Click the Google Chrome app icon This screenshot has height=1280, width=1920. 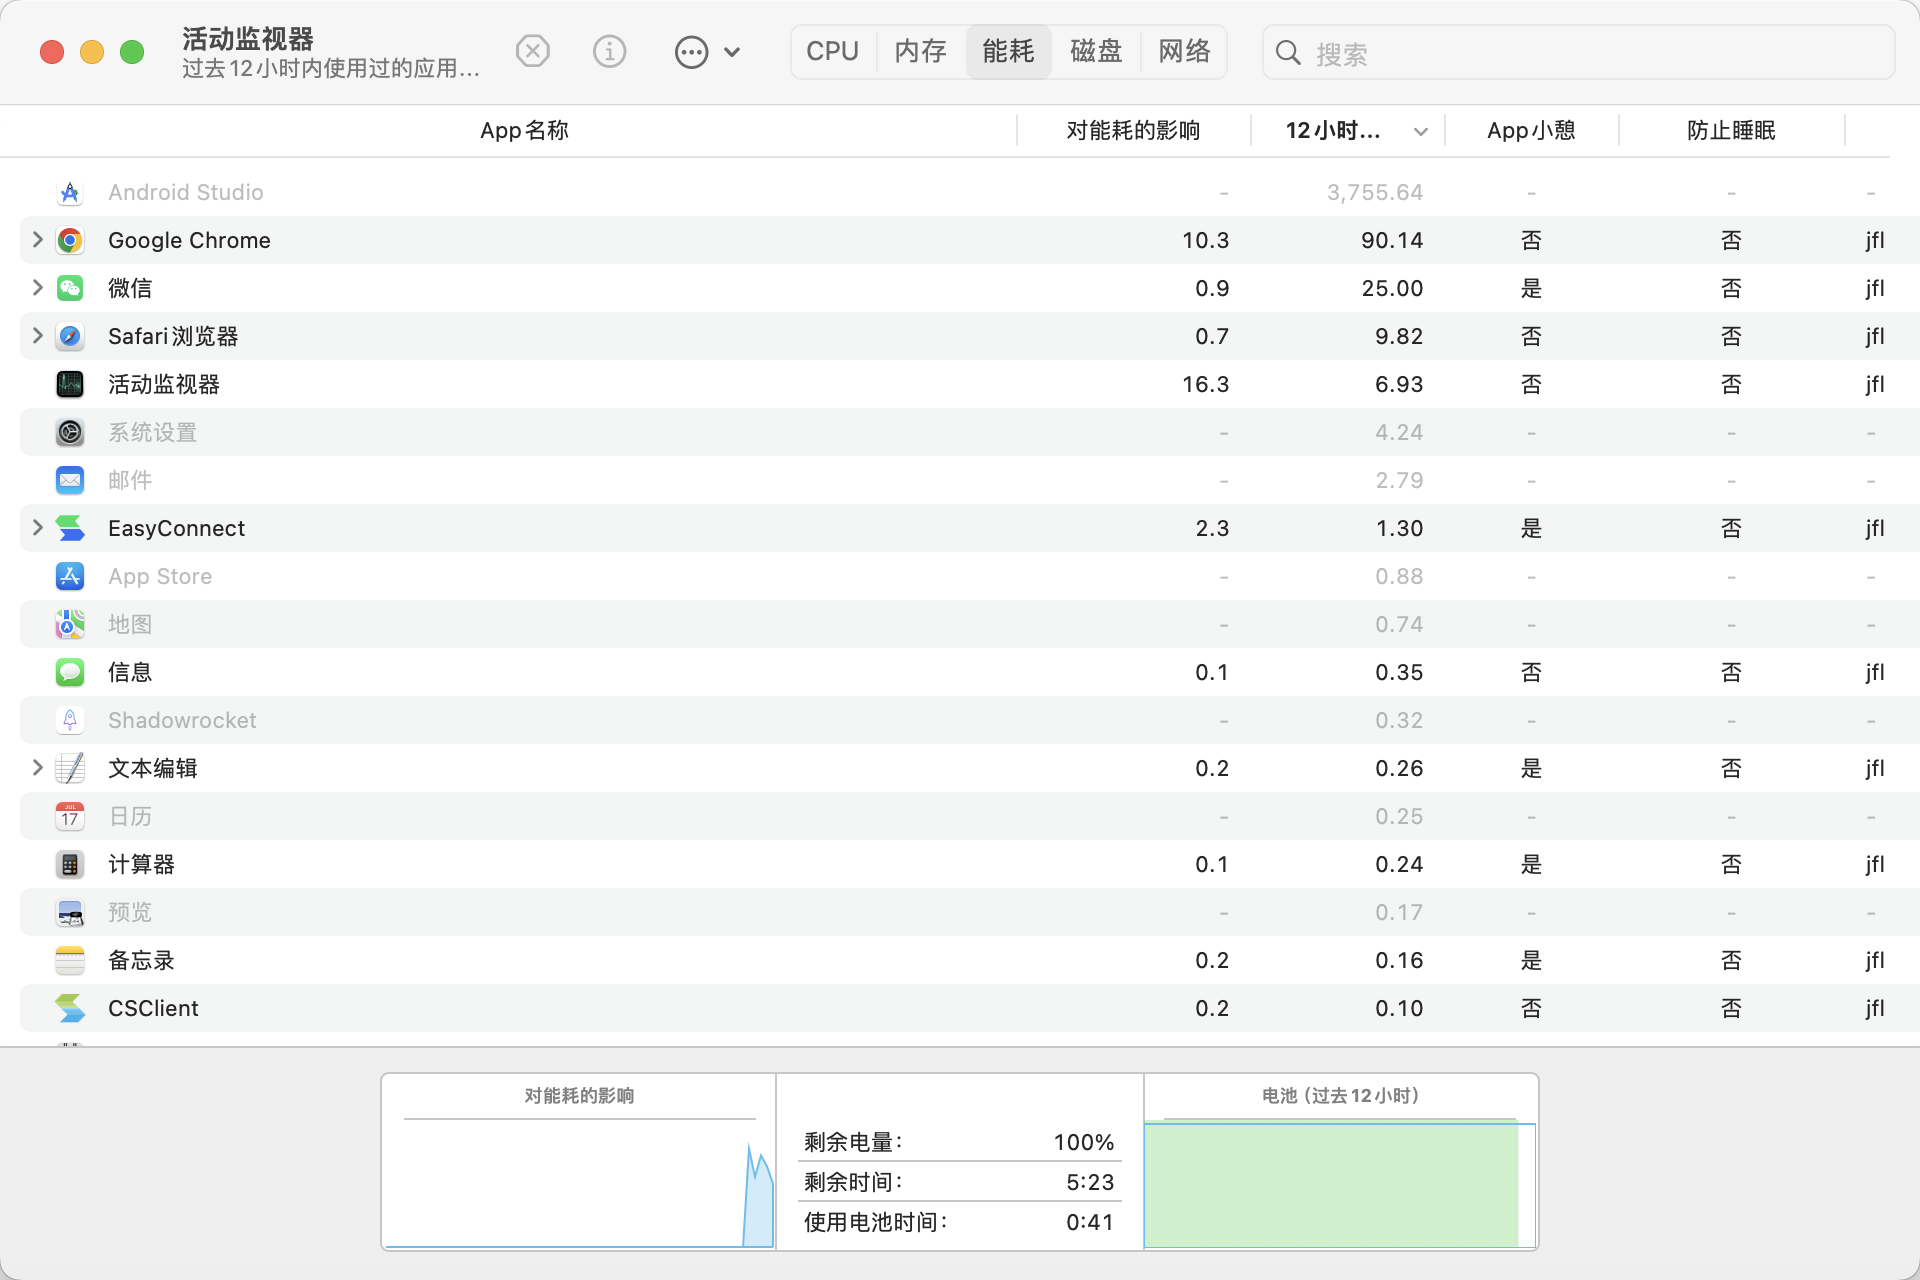[x=70, y=240]
